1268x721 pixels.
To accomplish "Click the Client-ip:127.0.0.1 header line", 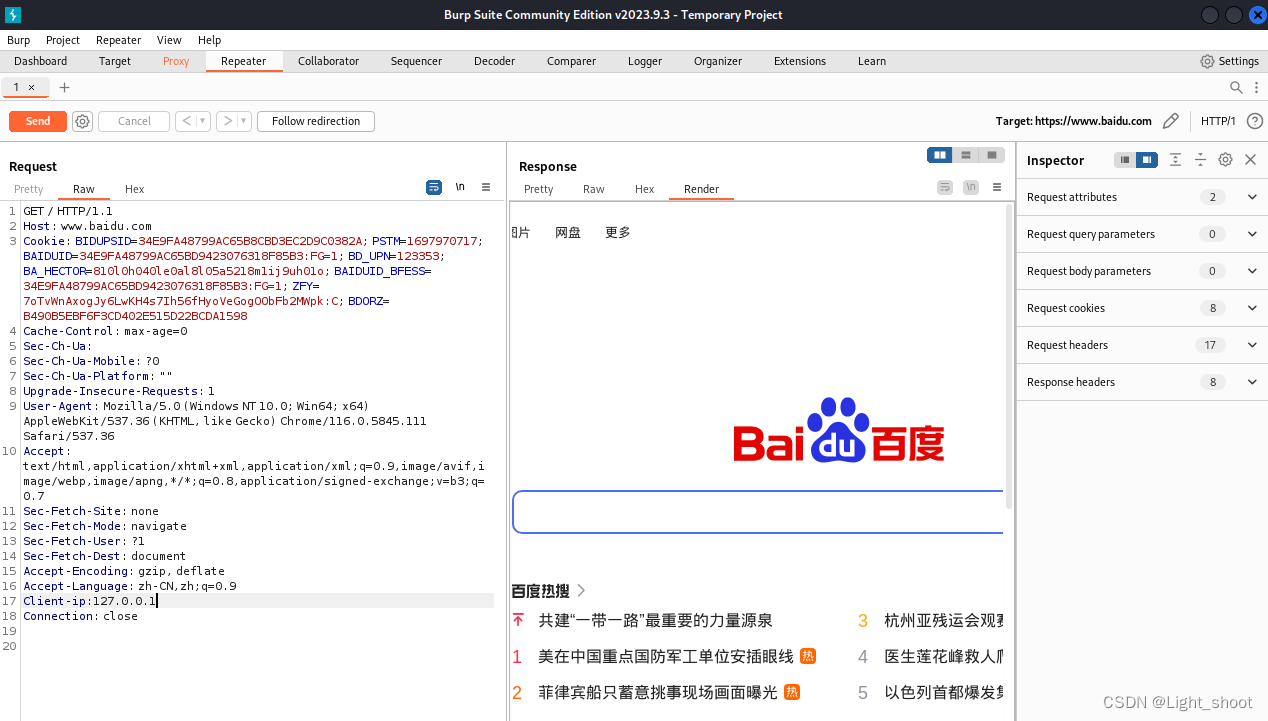I will point(90,601).
